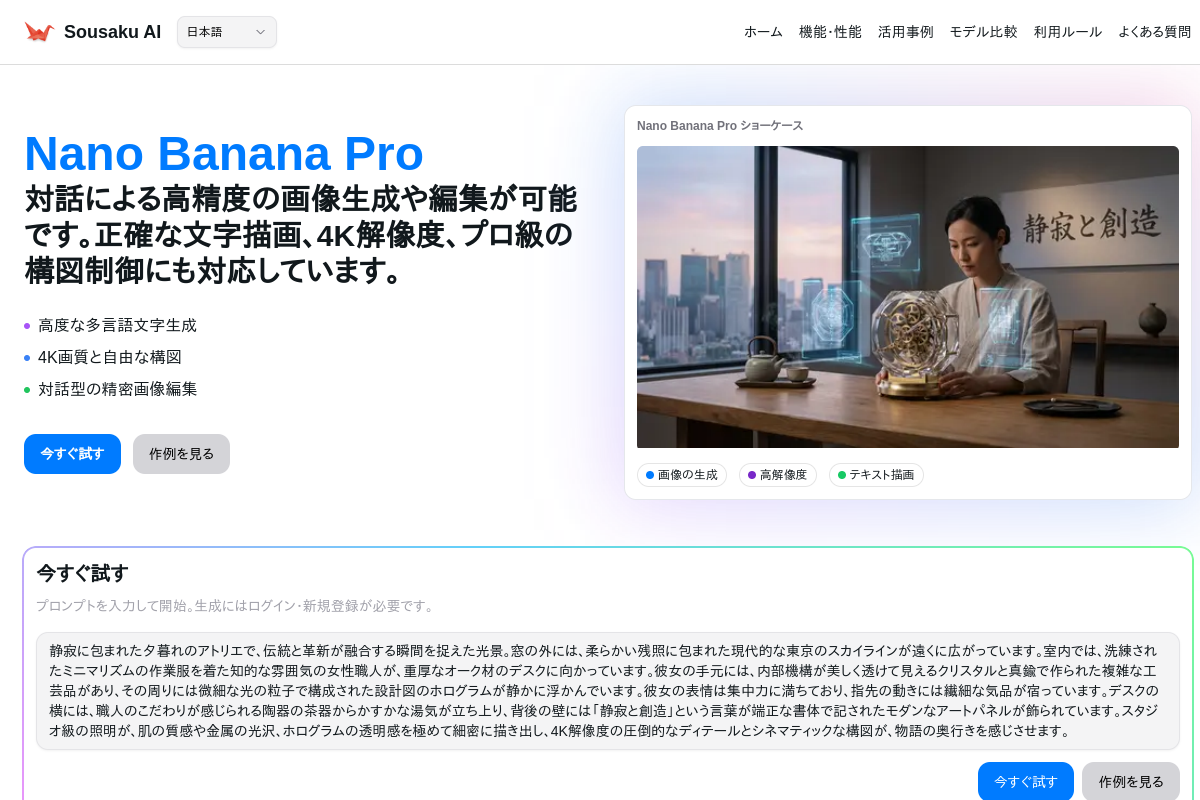
Task: Open 利用ルール navigation link
Action: pyautogui.click(x=1068, y=32)
